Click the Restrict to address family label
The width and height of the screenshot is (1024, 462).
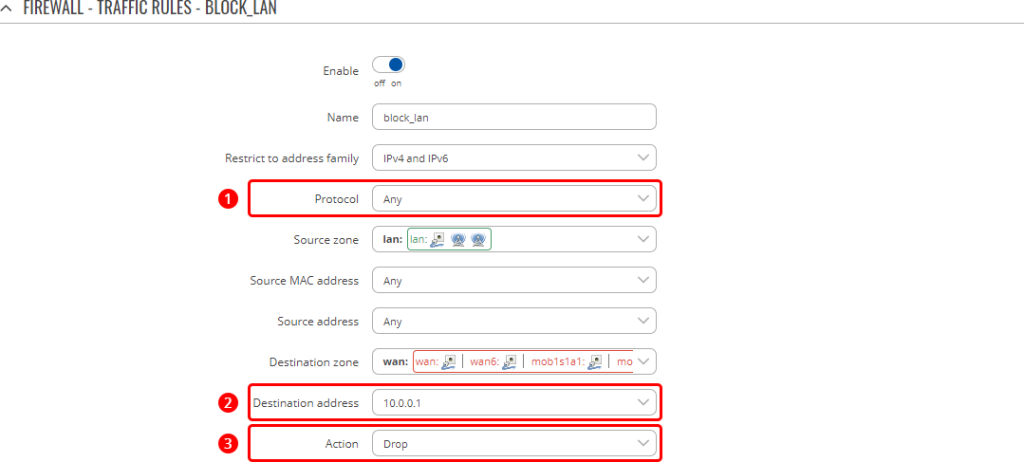click(x=292, y=158)
